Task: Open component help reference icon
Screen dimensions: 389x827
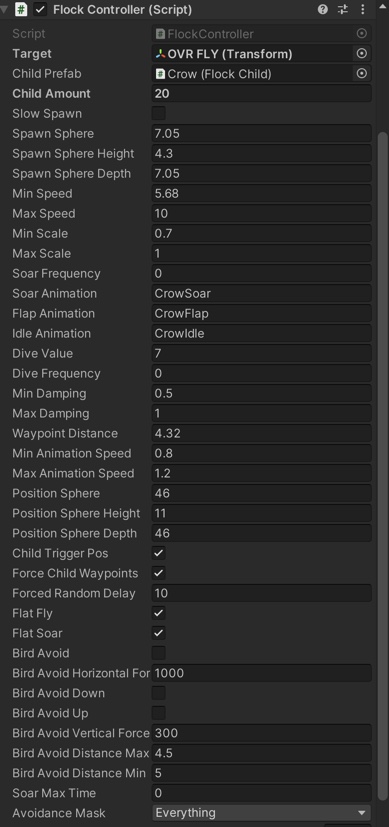Action: point(323,9)
